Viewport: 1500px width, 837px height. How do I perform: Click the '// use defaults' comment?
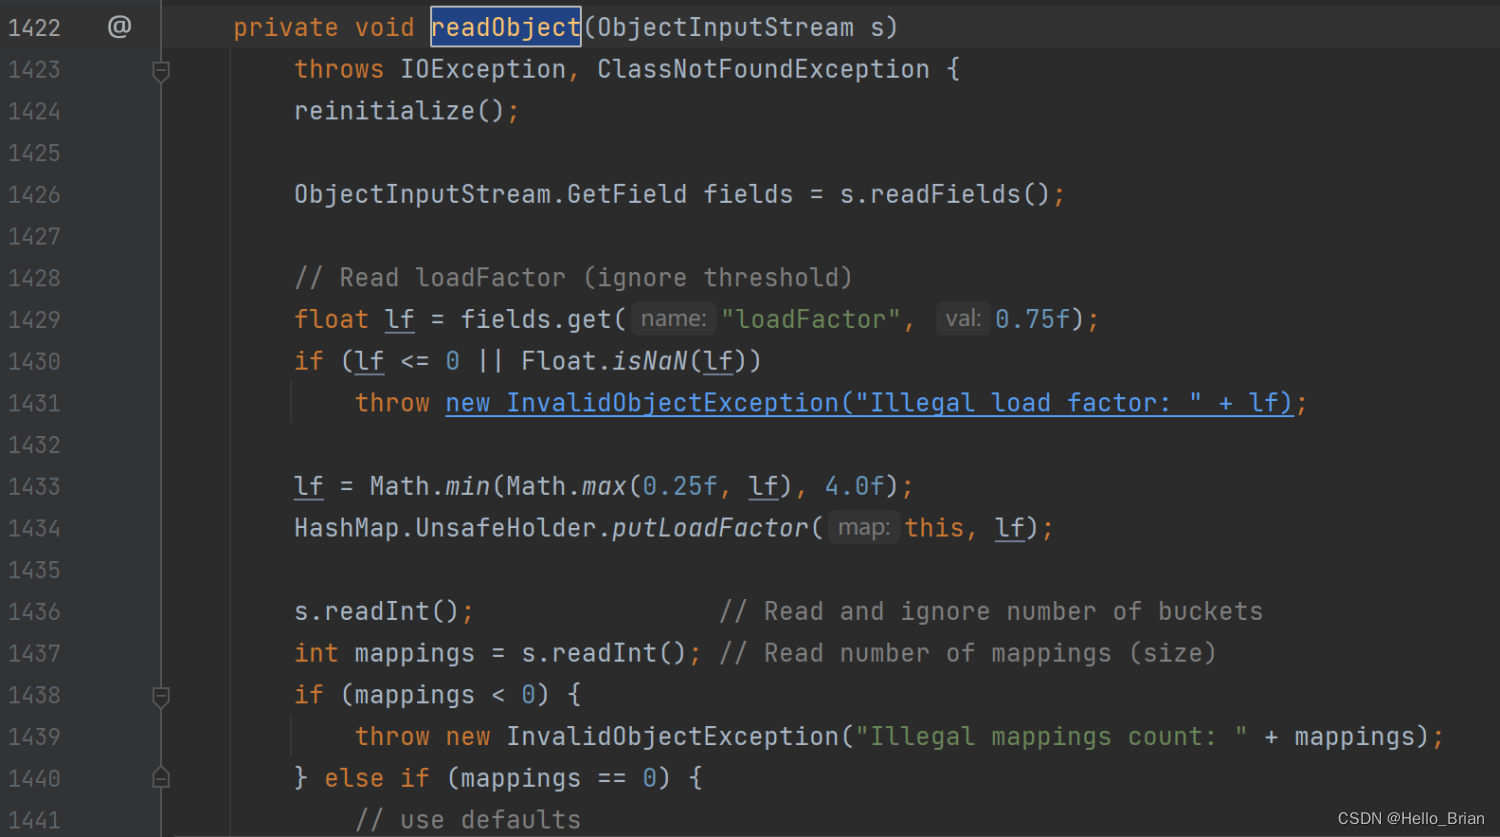(468, 820)
